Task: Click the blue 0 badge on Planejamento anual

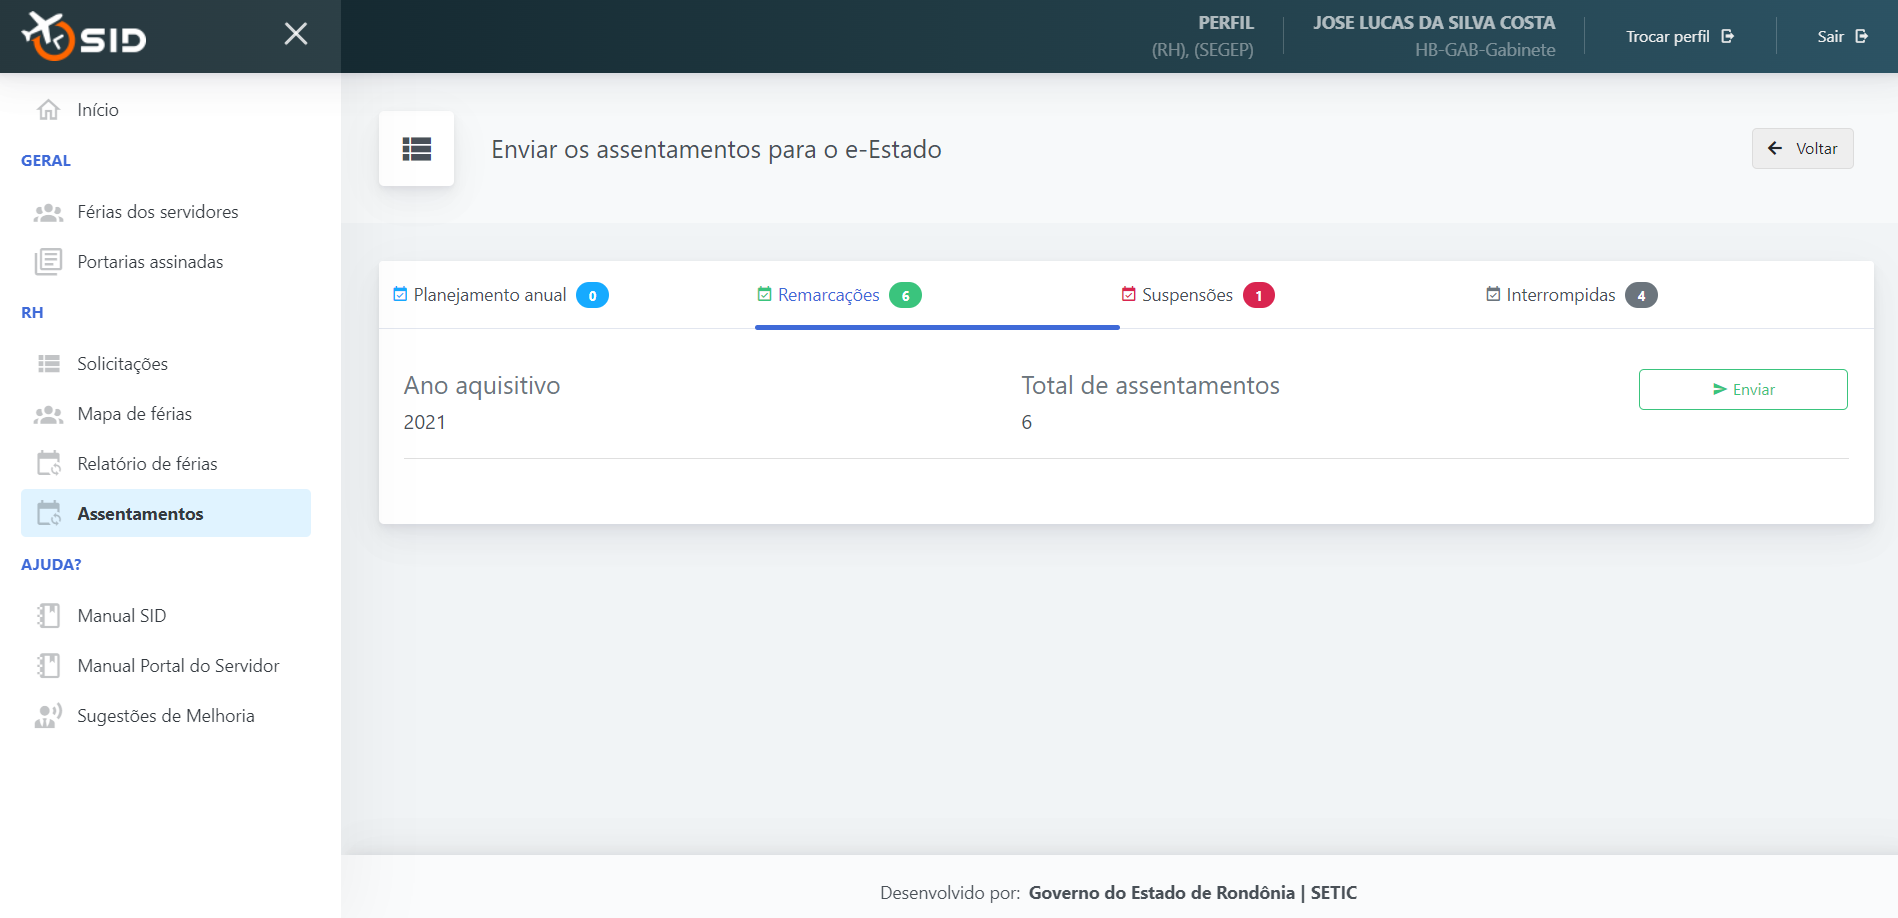Action: click(x=592, y=295)
